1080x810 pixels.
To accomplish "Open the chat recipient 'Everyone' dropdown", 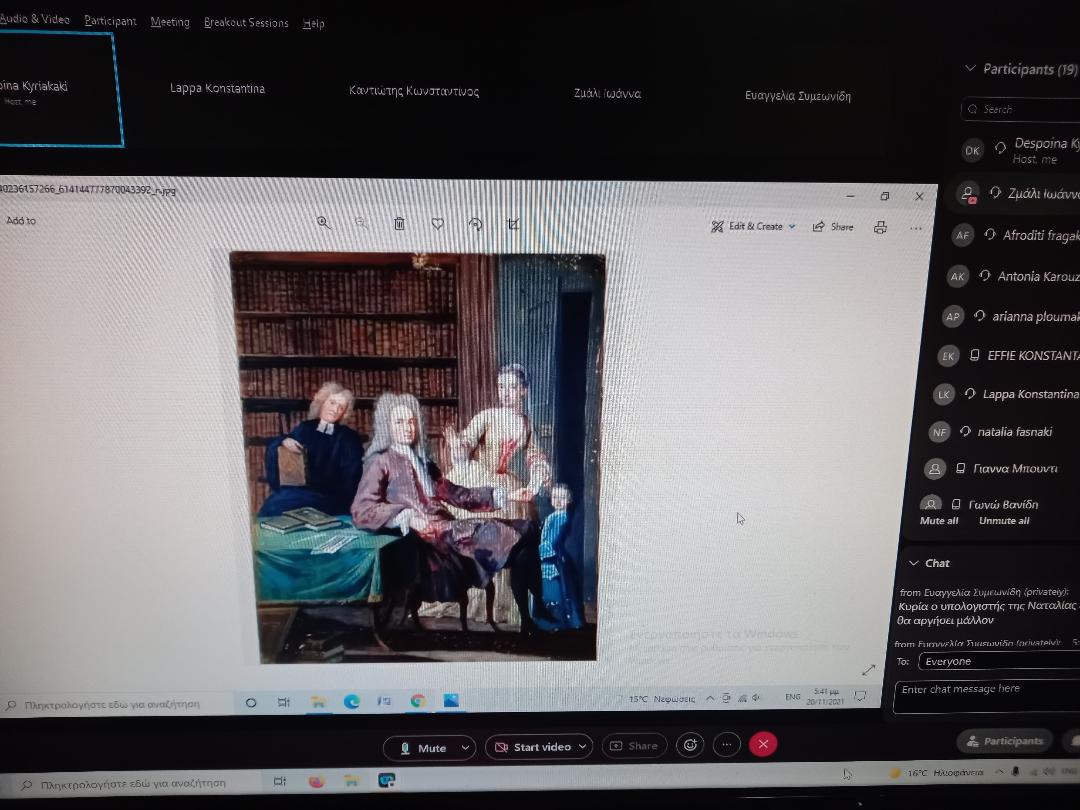I will click(x=998, y=661).
